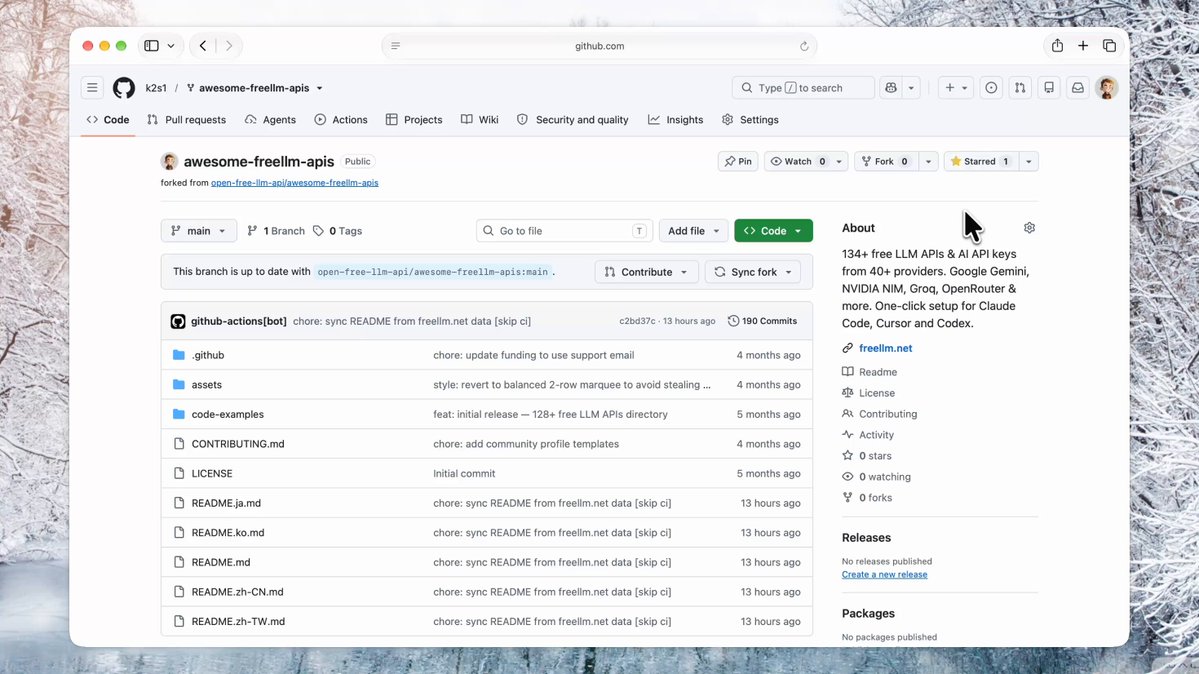Reload the page in Safari

(804, 46)
